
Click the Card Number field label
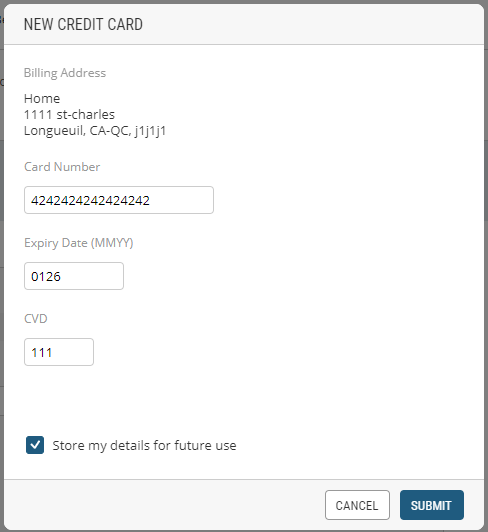point(62,167)
